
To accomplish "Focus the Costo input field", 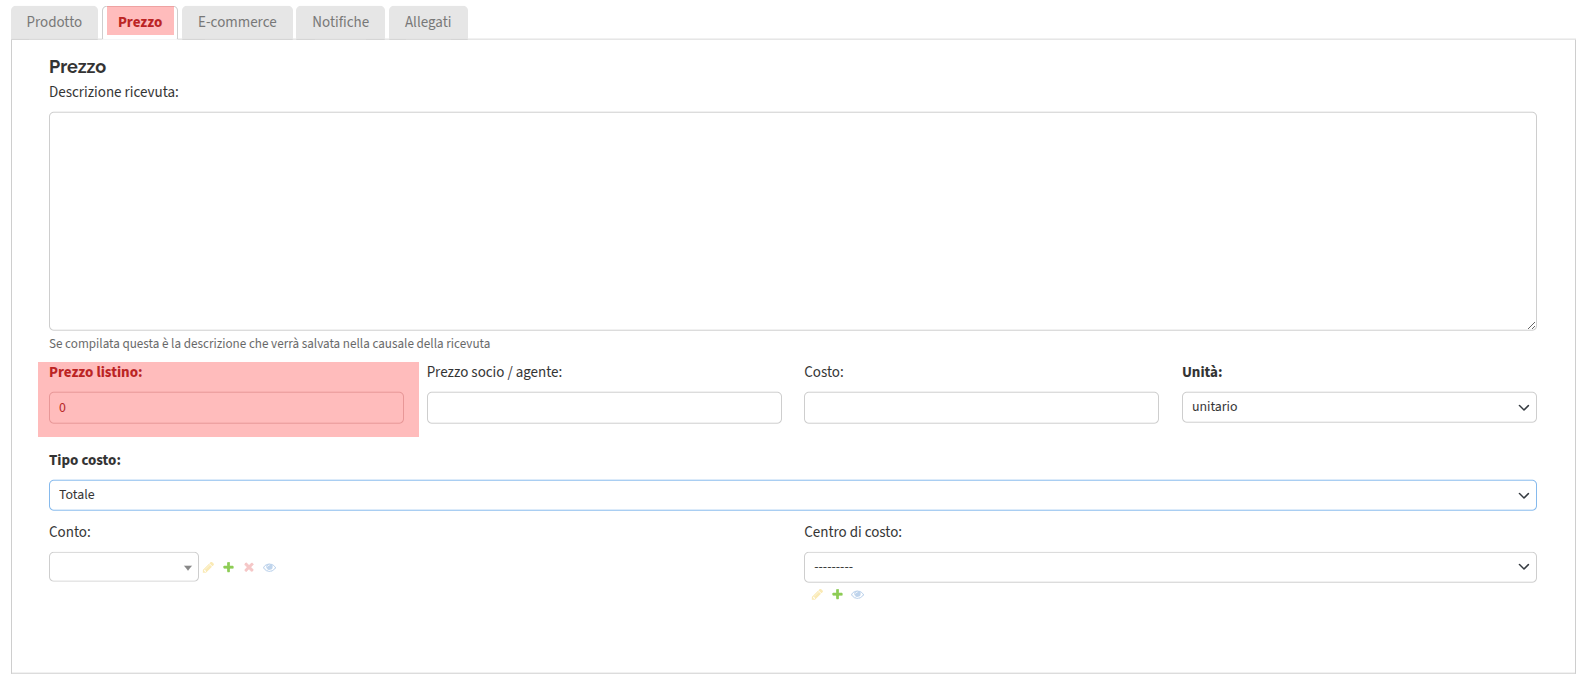I will pyautogui.click(x=981, y=407).
